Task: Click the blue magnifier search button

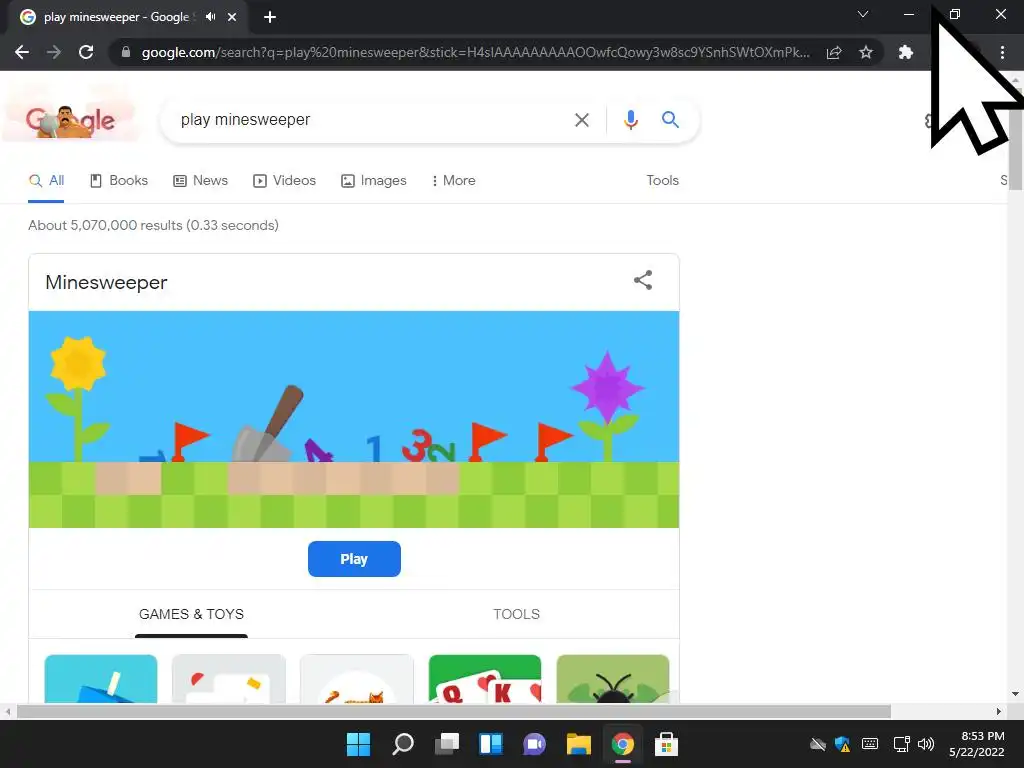Action: point(670,120)
